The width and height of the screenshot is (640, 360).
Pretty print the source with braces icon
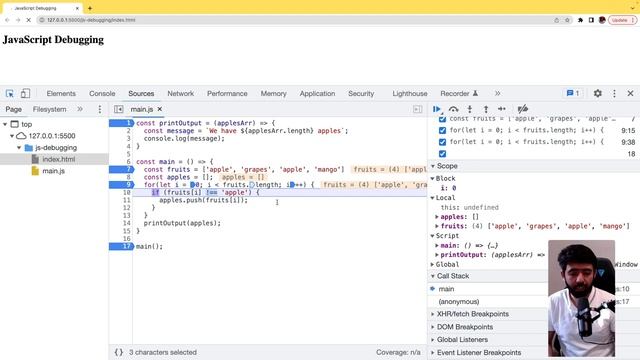pyautogui.click(x=119, y=352)
